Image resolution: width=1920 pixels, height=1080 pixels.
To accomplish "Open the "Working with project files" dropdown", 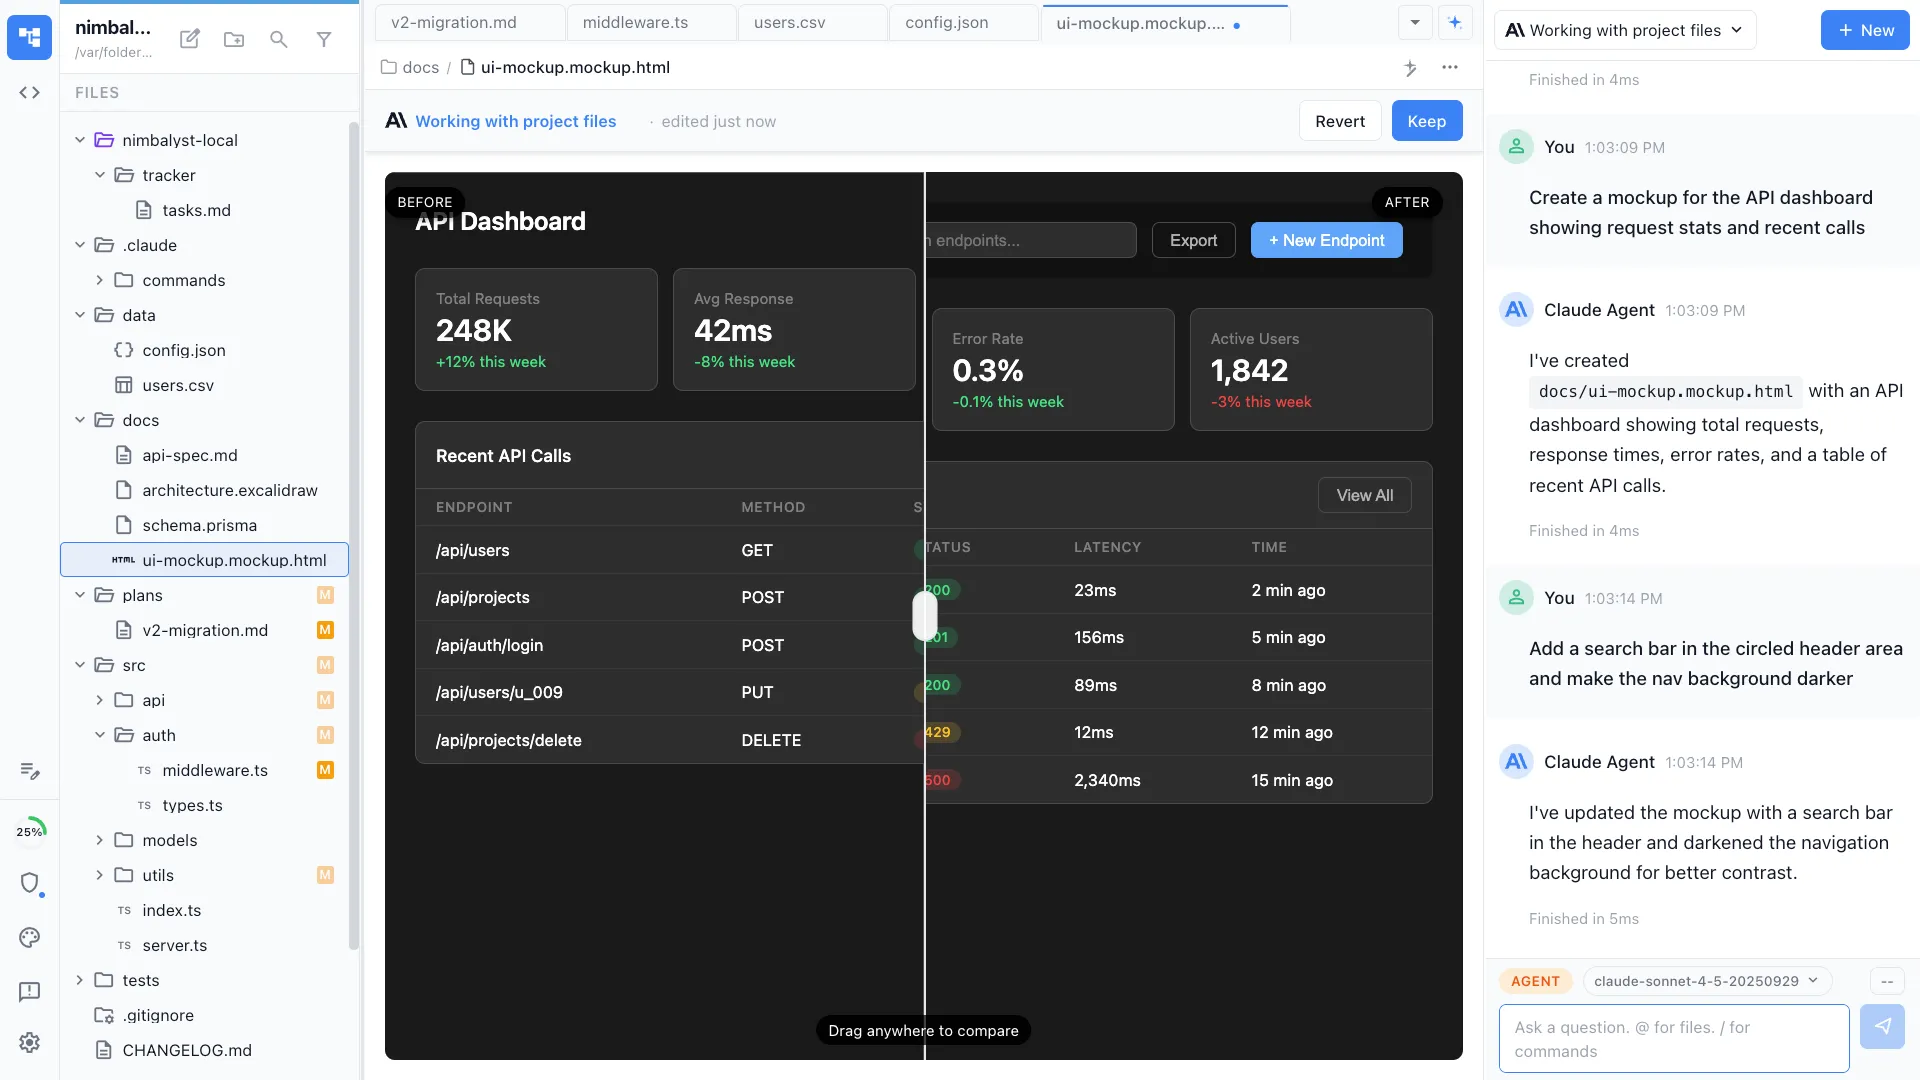I will click(1625, 30).
